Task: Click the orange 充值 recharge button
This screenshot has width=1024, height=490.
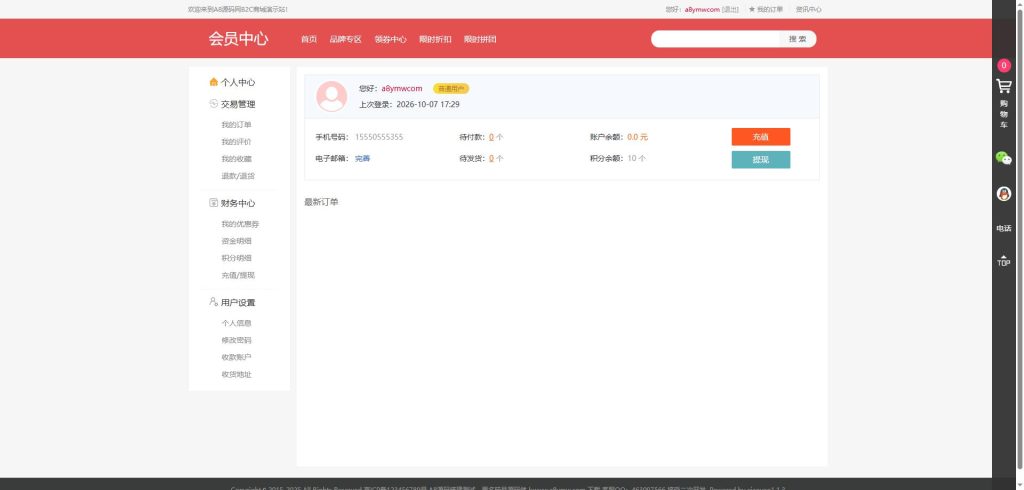Action: click(x=761, y=137)
